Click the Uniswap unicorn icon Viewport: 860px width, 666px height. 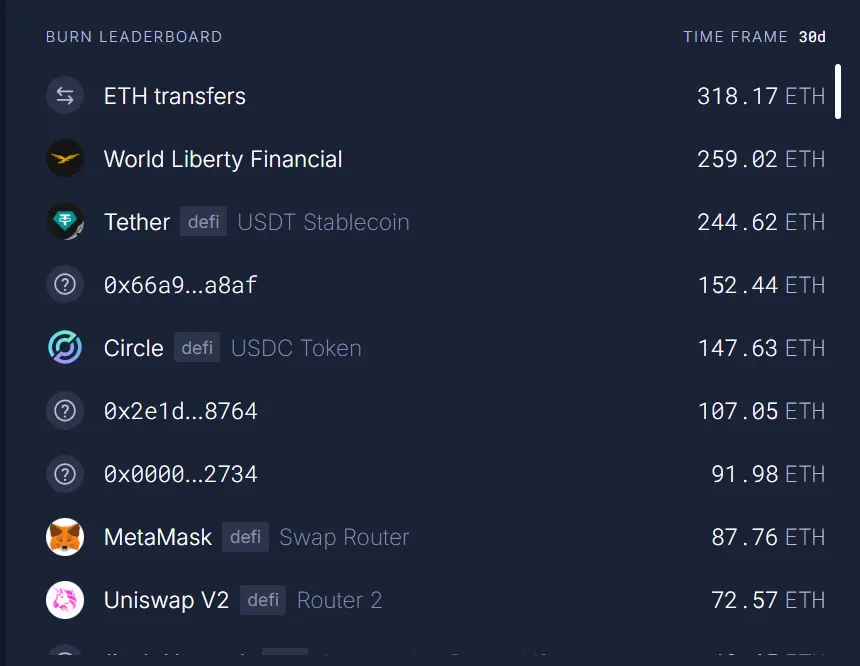point(65,600)
